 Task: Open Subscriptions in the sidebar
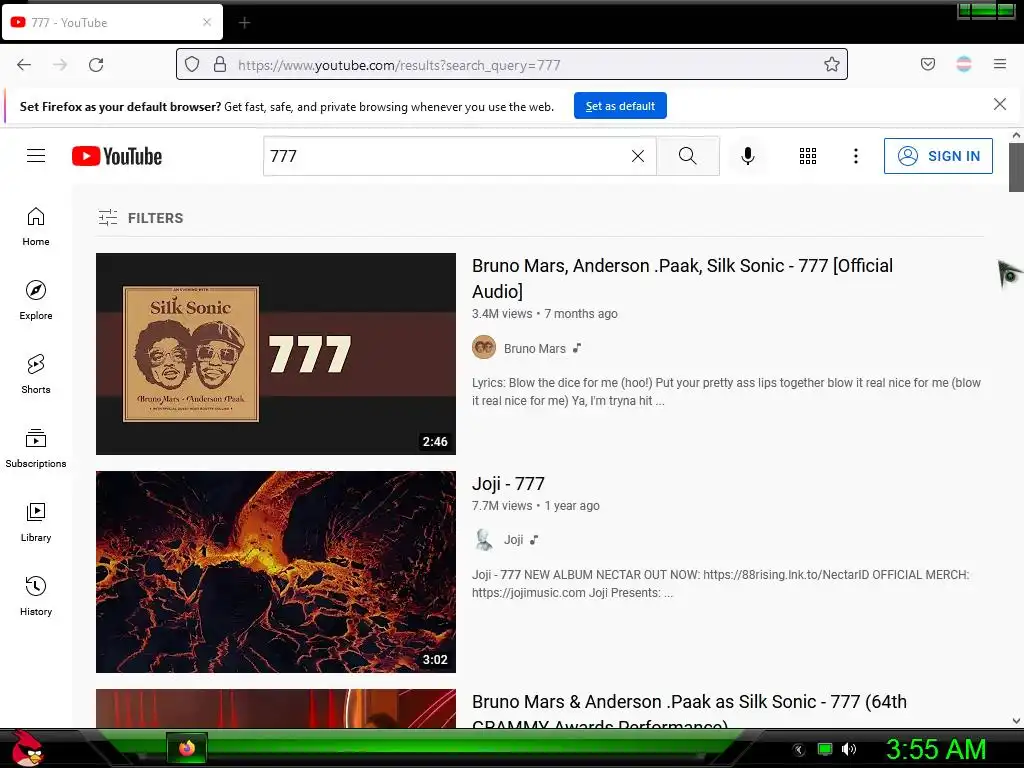pos(36,449)
